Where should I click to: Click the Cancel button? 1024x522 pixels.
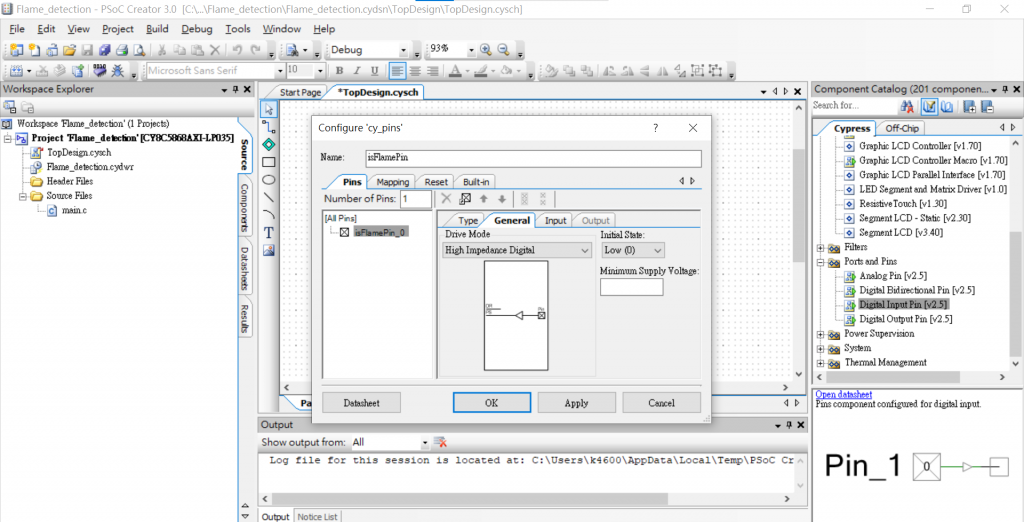[x=662, y=403]
